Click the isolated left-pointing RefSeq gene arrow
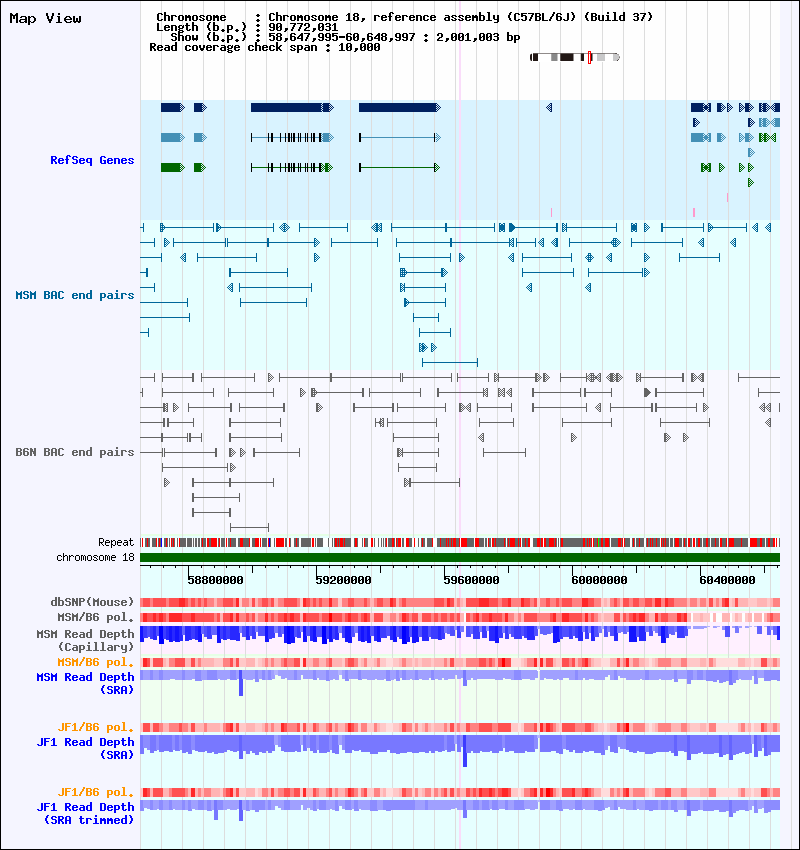Viewport: 800px width, 850px height. point(549,107)
